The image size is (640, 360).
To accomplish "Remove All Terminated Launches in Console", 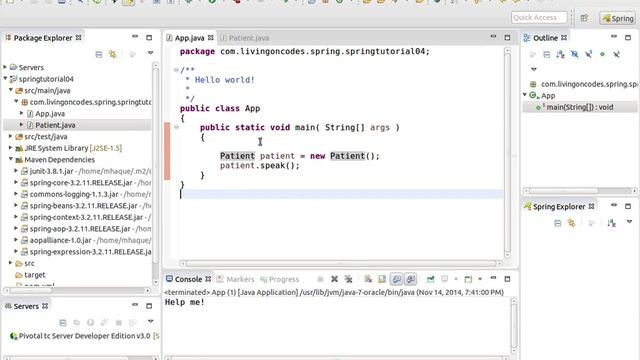I will click(x=348, y=279).
